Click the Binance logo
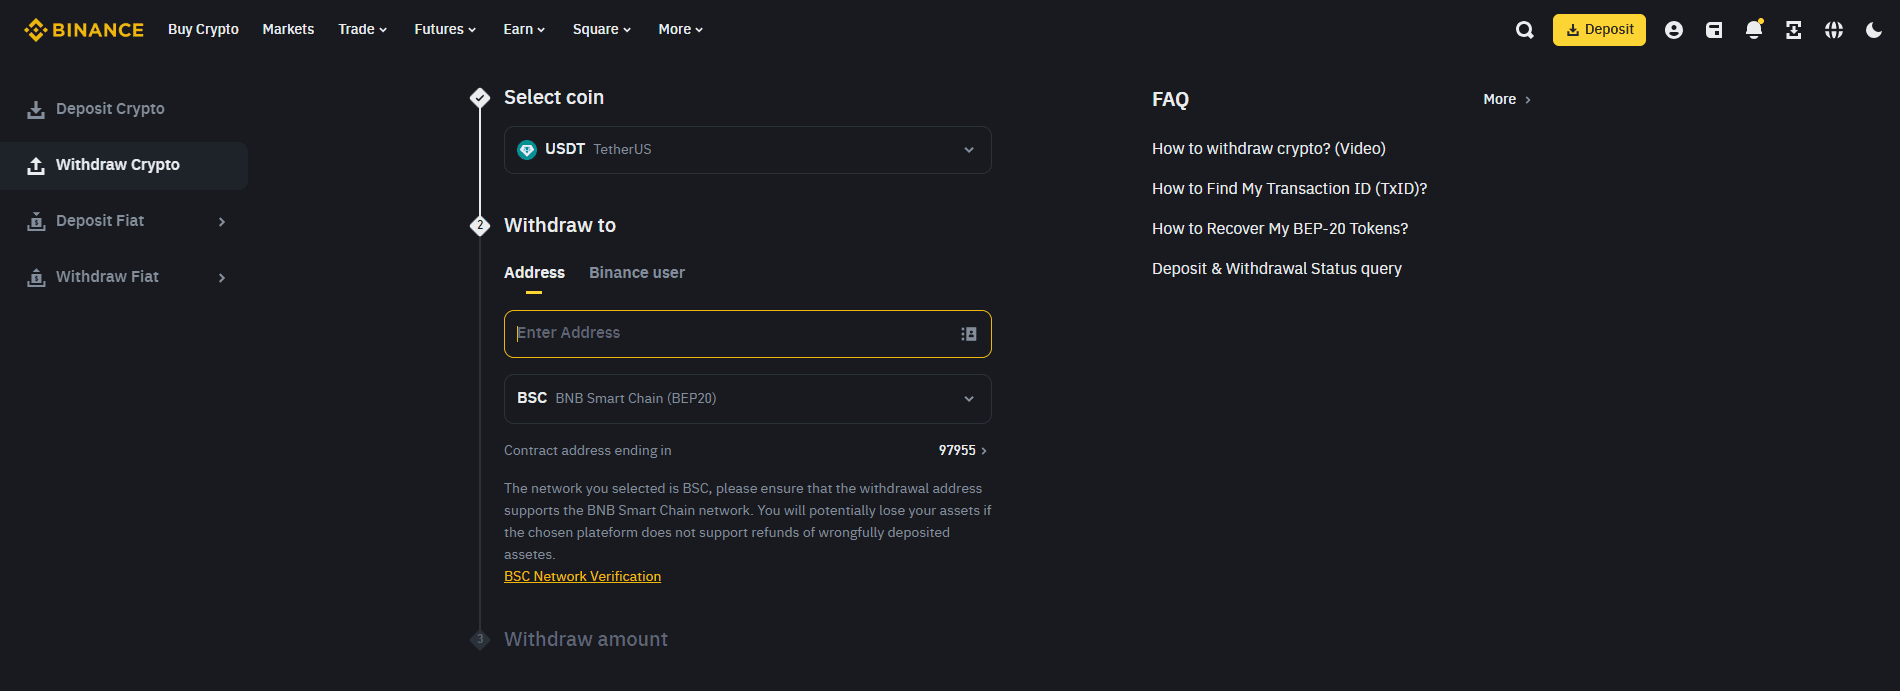1900x691 pixels. click(84, 30)
